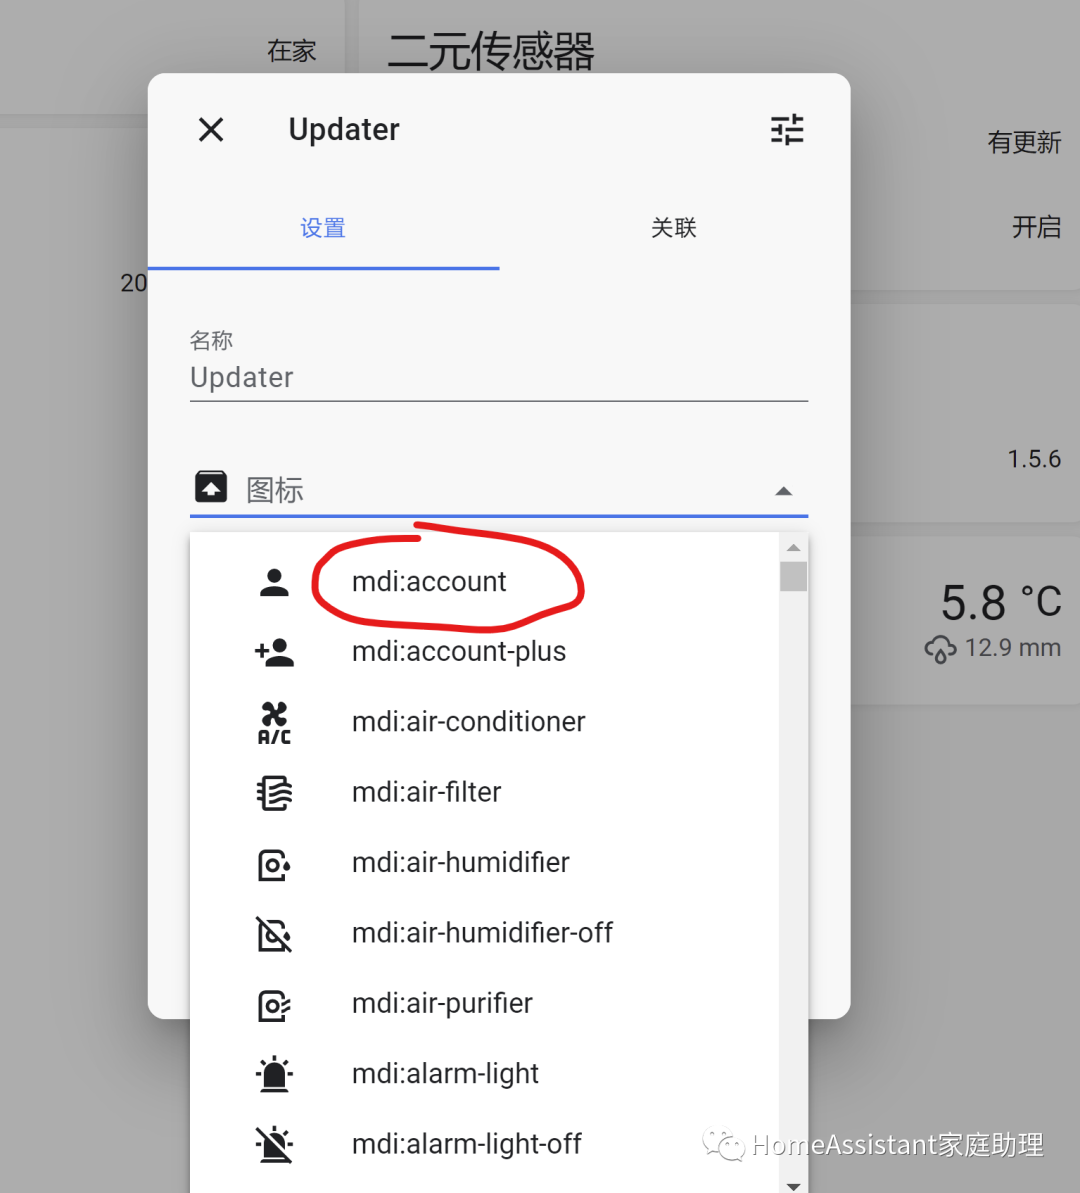Grab the icon list scrollbar thumb
1080x1193 pixels.
(793, 576)
